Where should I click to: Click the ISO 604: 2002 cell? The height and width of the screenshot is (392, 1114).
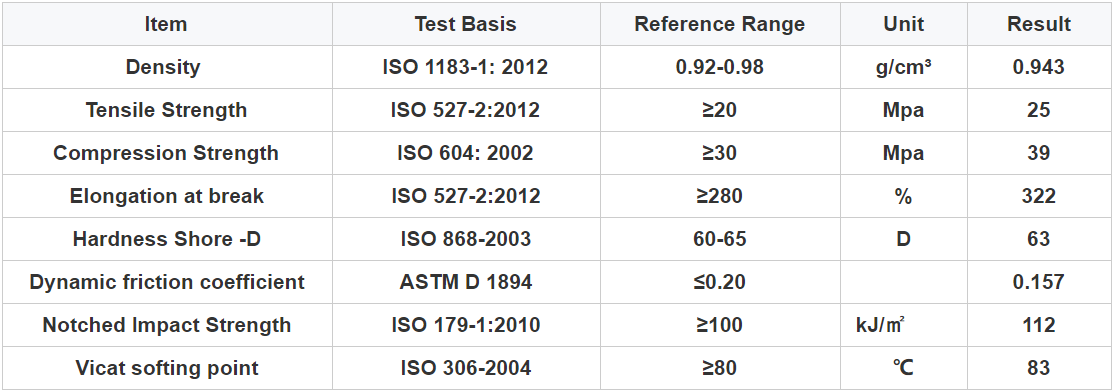pyautogui.click(x=466, y=153)
